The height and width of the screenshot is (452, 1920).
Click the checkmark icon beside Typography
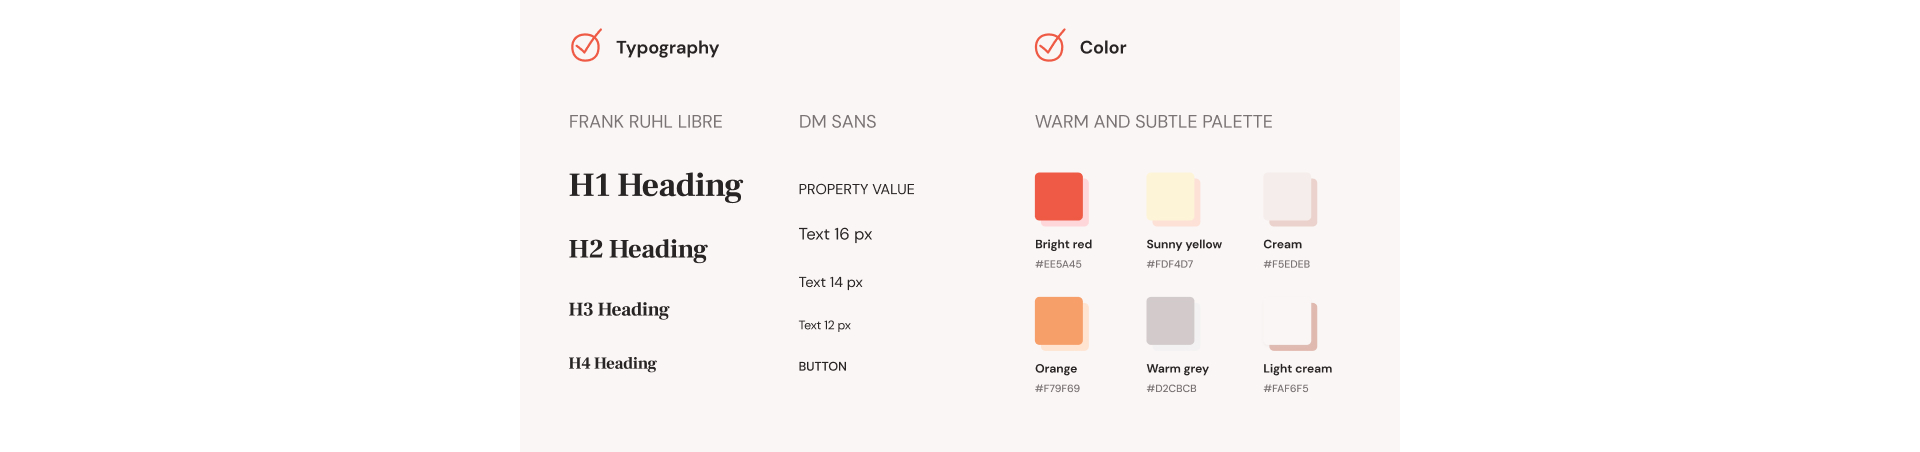pyautogui.click(x=586, y=46)
